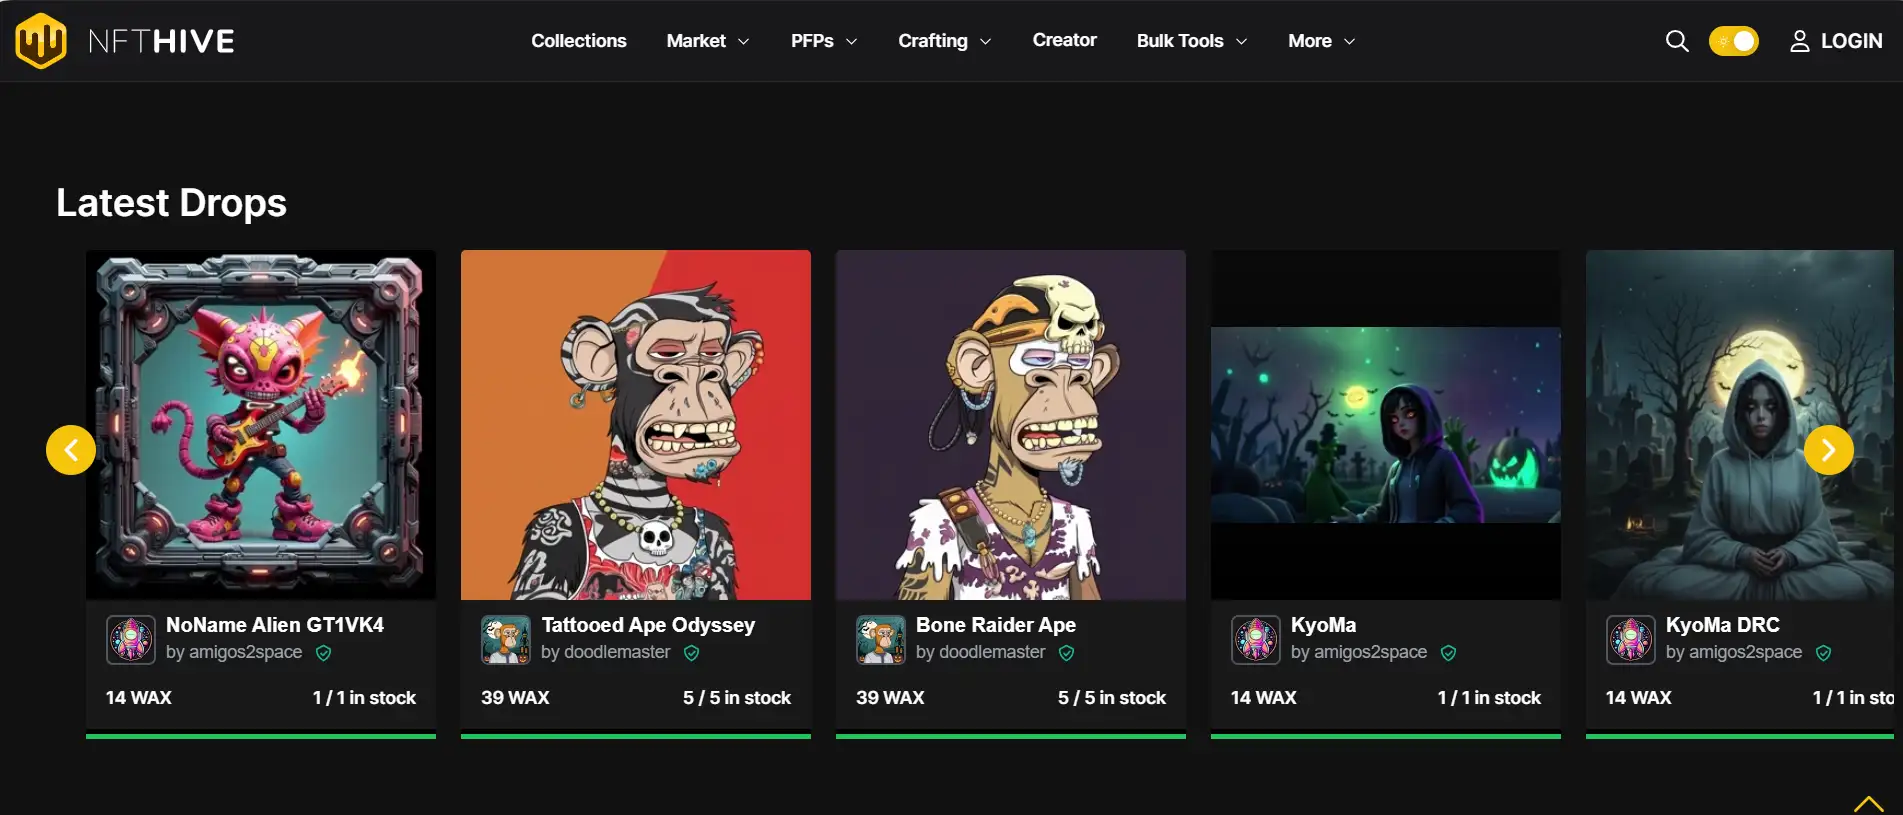Viewport: 1903px width, 815px height.
Task: Click the scroll-to-top chevron icon
Action: 1868,803
